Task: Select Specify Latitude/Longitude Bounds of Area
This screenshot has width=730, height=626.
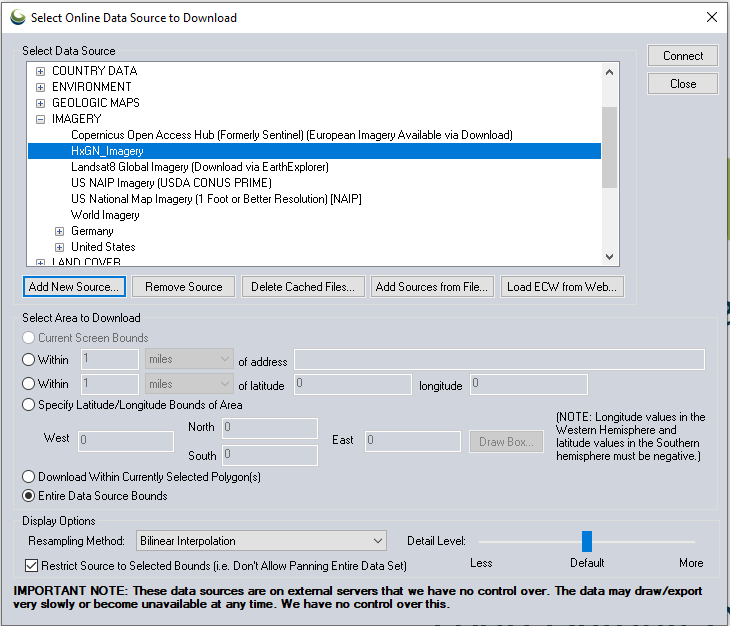Action: pyautogui.click(x=29, y=405)
